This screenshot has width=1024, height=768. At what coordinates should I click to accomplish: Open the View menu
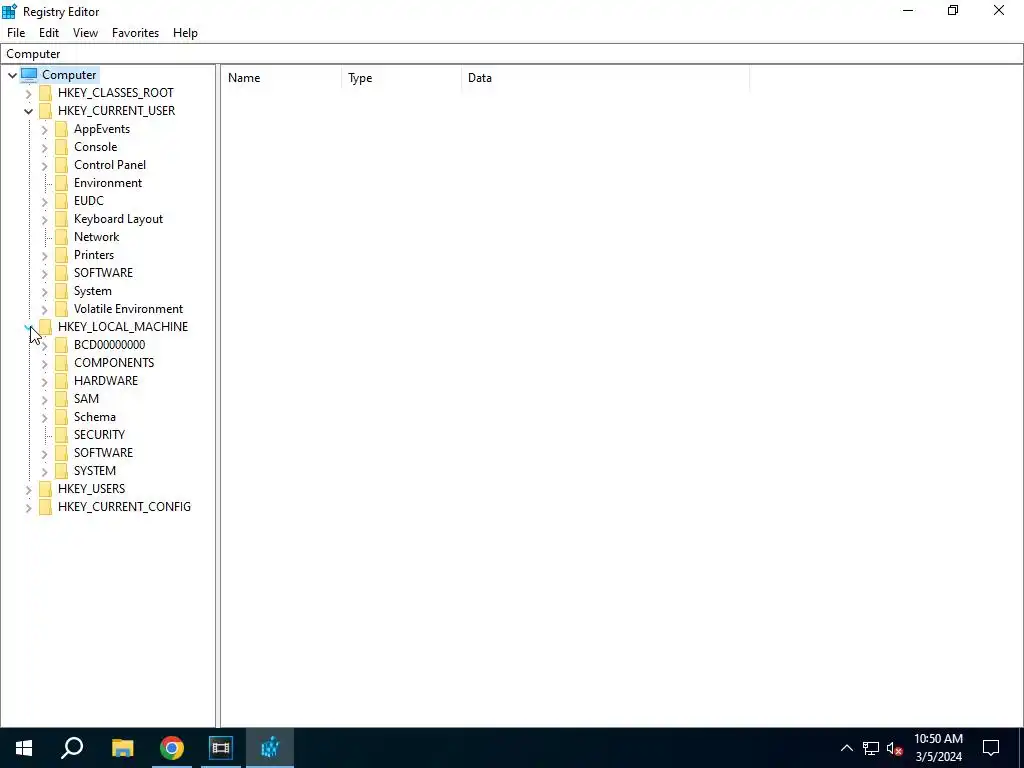85,33
